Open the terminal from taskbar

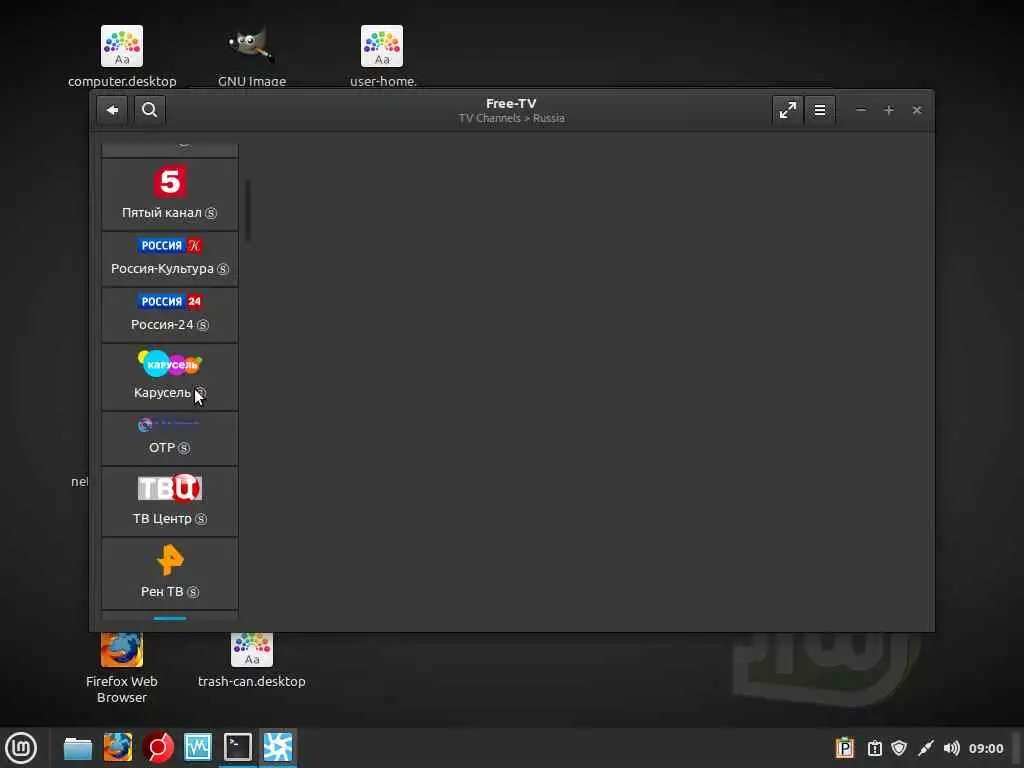tap(238, 748)
